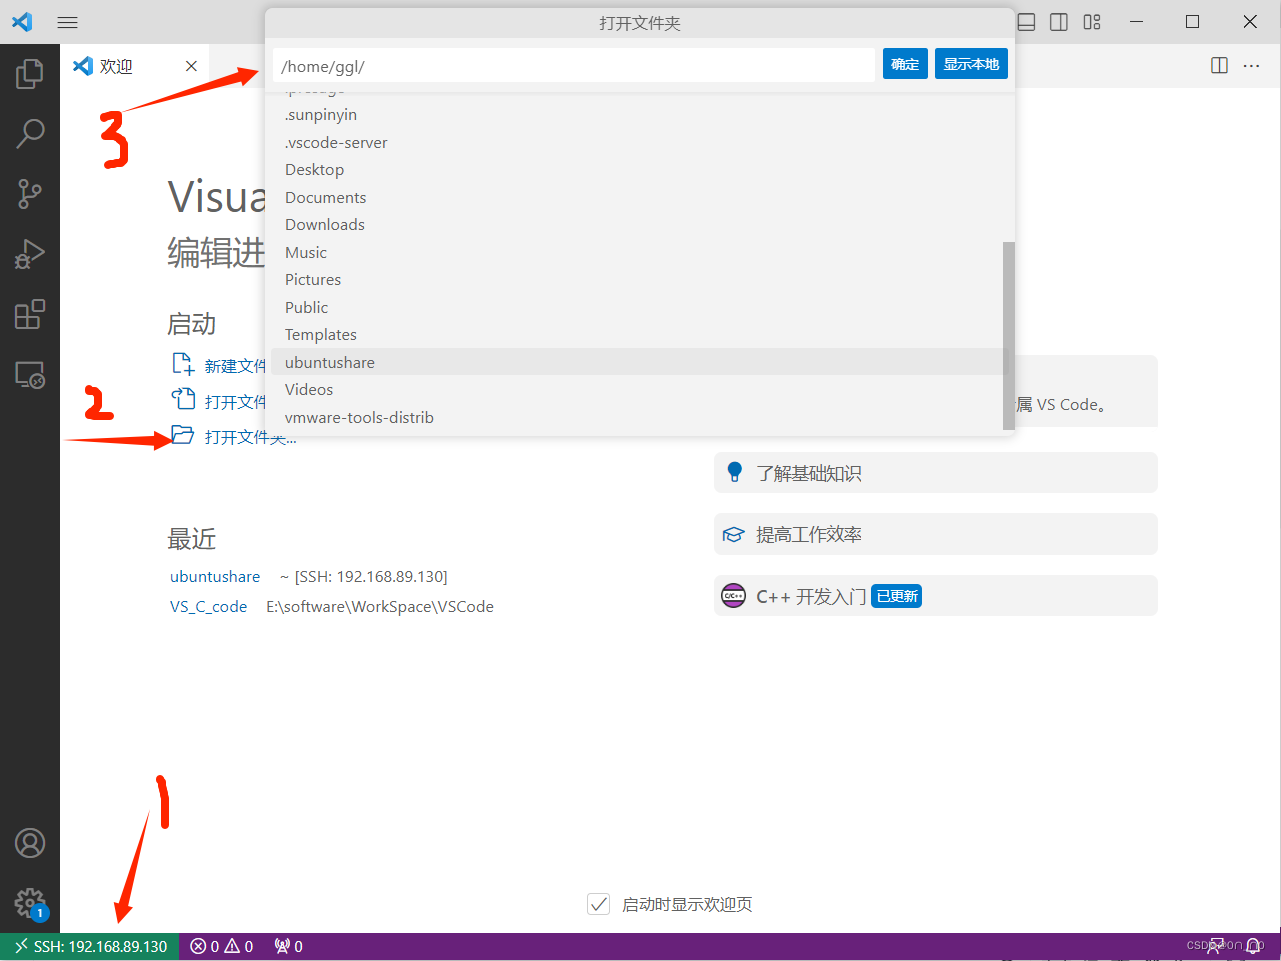Open the Extensions view

point(30,314)
